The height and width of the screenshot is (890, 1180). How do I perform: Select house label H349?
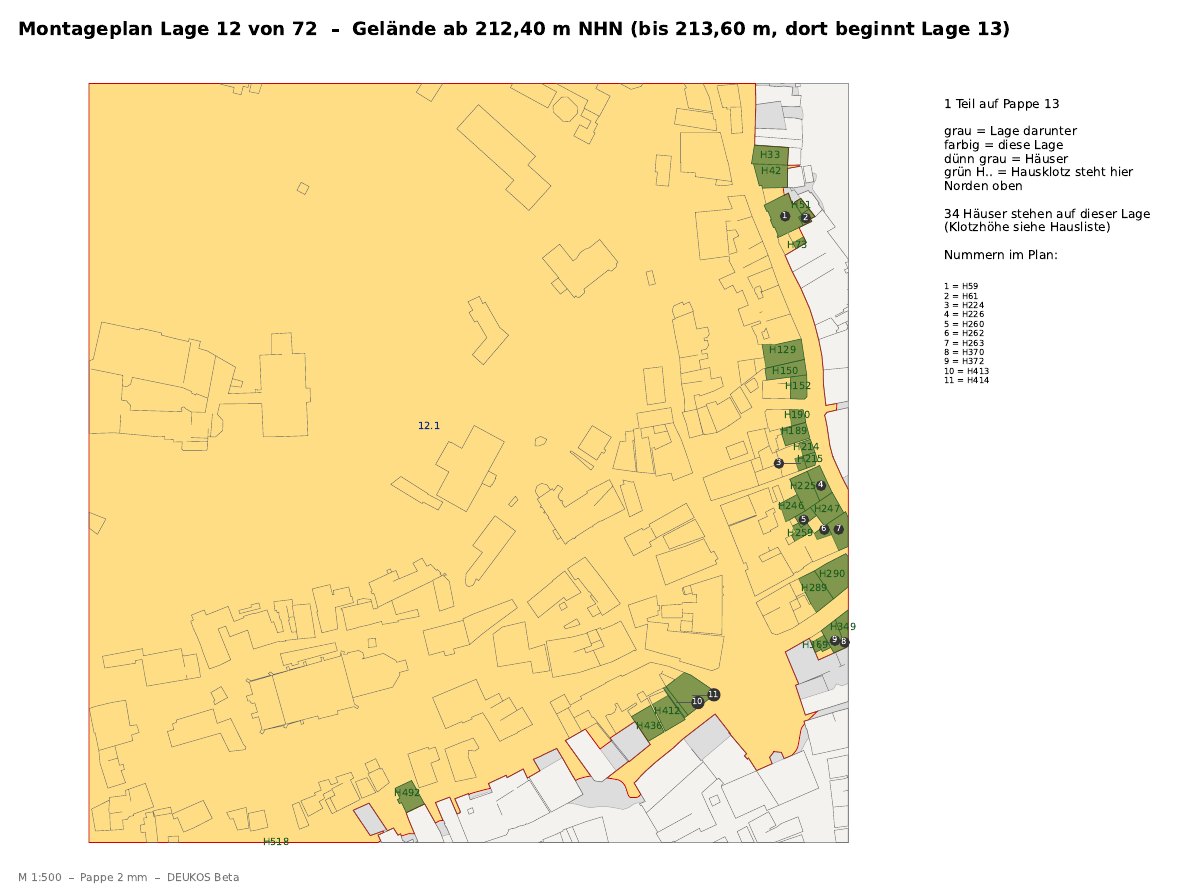(843, 626)
